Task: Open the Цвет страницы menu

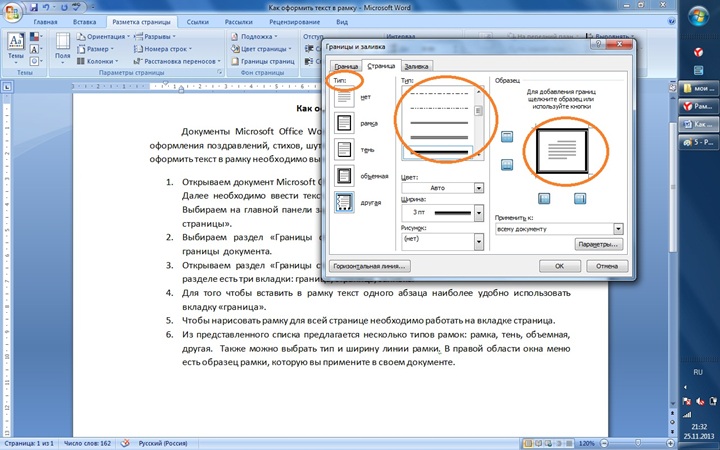Action: (261, 49)
